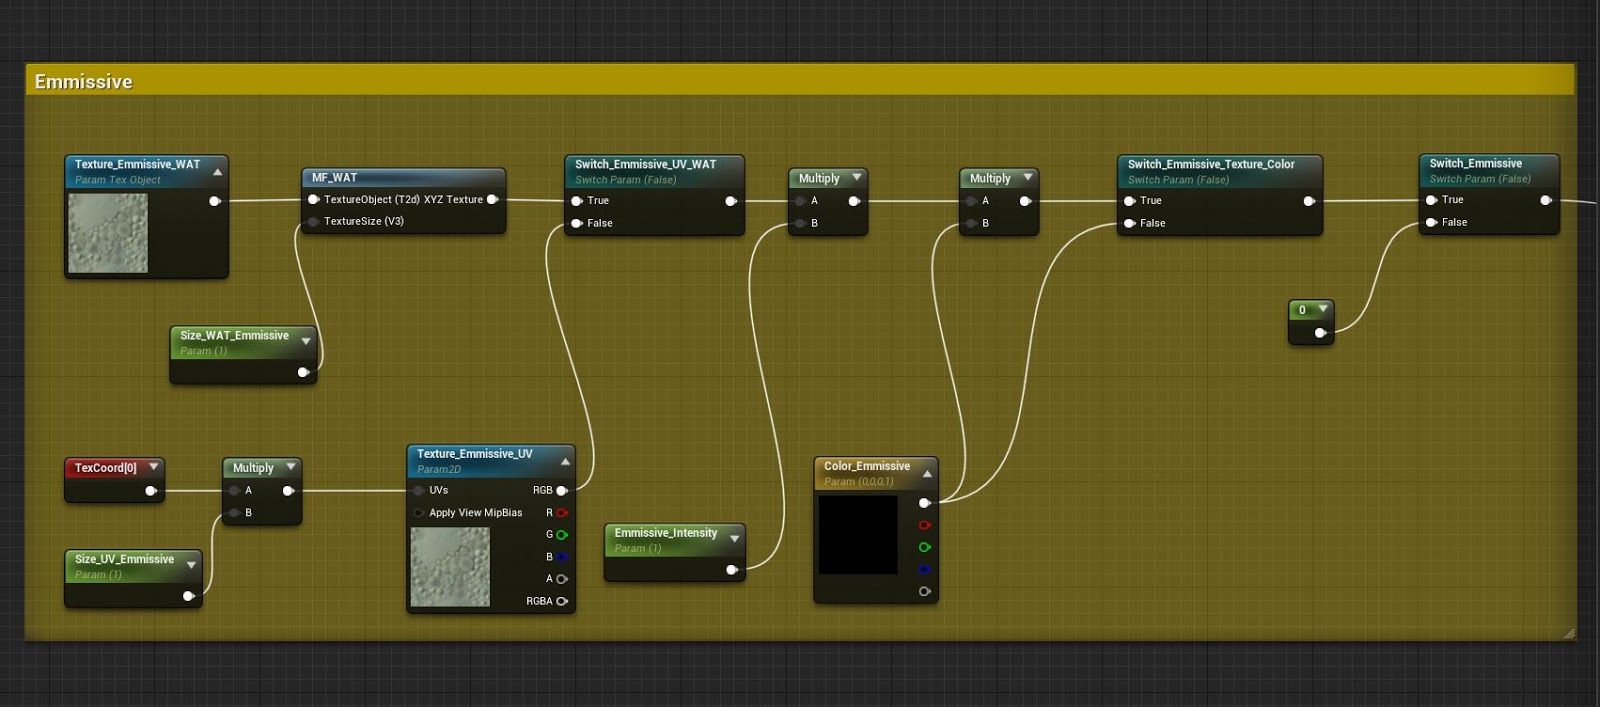Click the Texture_Emmissive_WAT texture thumbnail
Image resolution: width=1600 pixels, height=707 pixels.
tap(108, 233)
